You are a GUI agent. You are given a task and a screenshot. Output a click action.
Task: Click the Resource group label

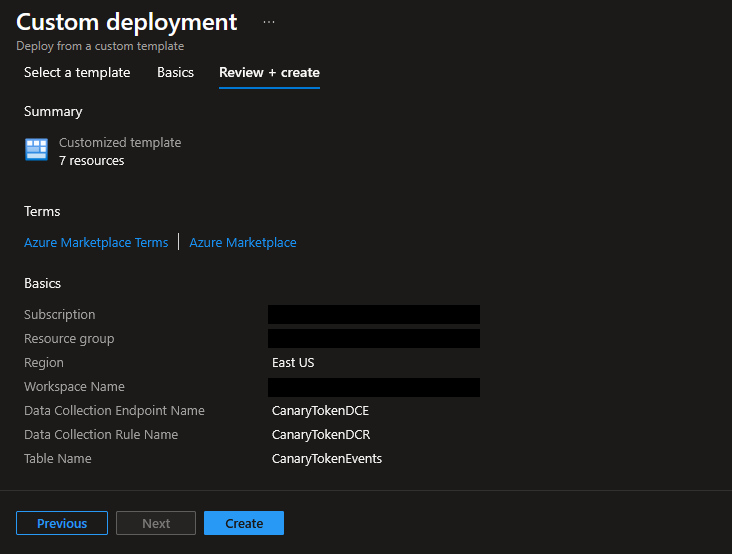pos(69,338)
